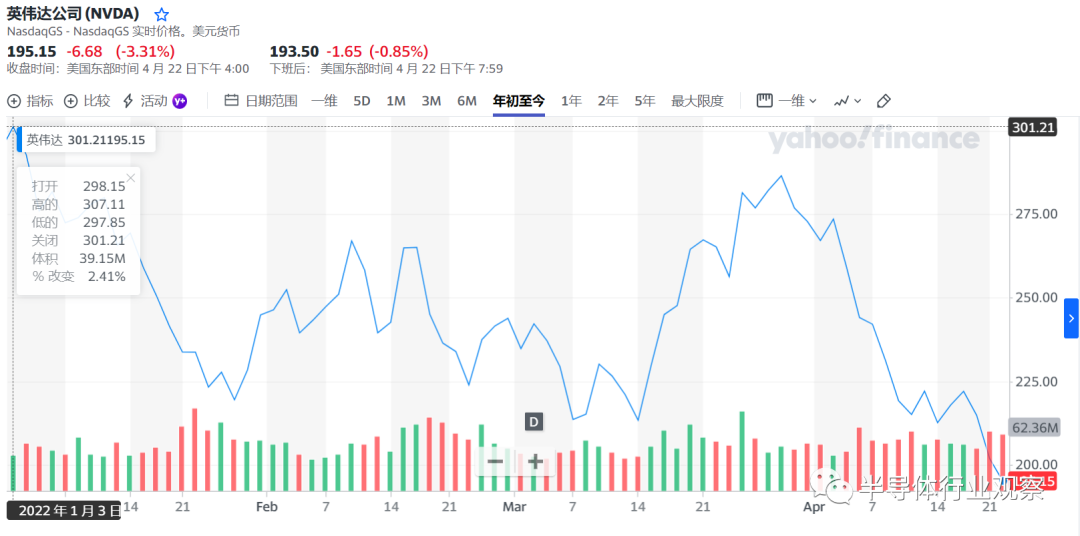Image resolution: width=1080 pixels, height=536 pixels.
Task: Click the 打开 298.15 tooltip row
Action: tap(79, 186)
